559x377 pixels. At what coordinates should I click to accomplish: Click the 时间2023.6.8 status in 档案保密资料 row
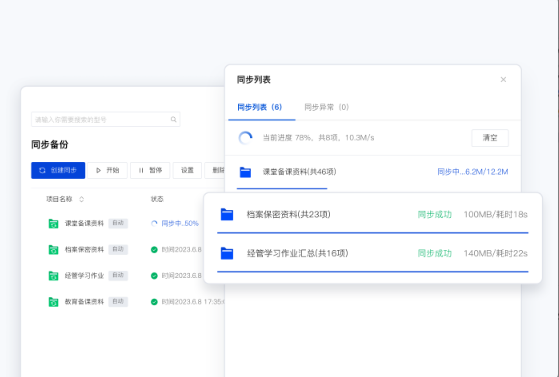tap(181, 250)
